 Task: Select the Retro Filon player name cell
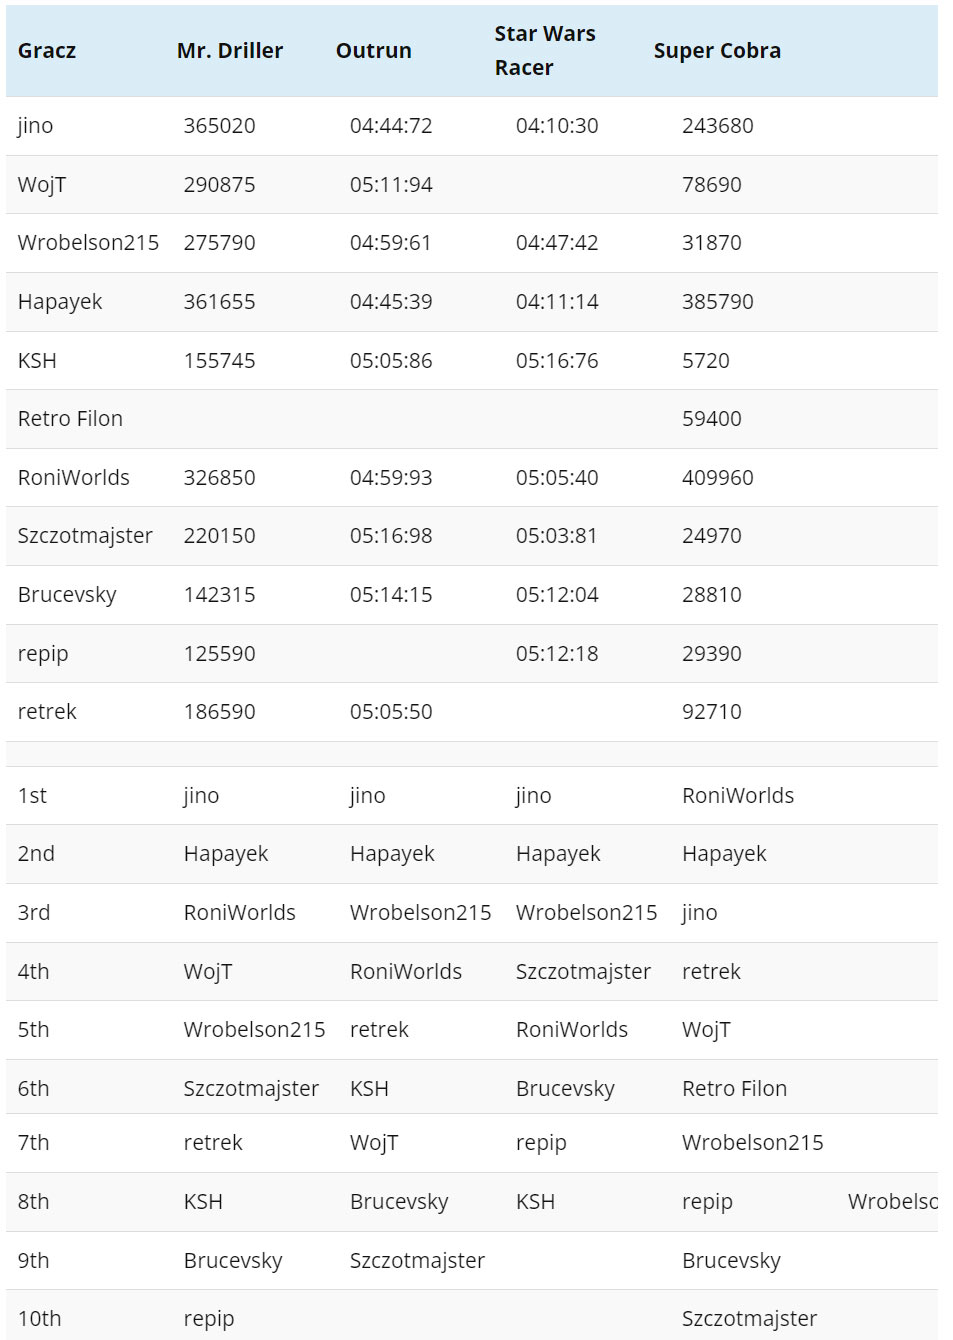pos(70,419)
